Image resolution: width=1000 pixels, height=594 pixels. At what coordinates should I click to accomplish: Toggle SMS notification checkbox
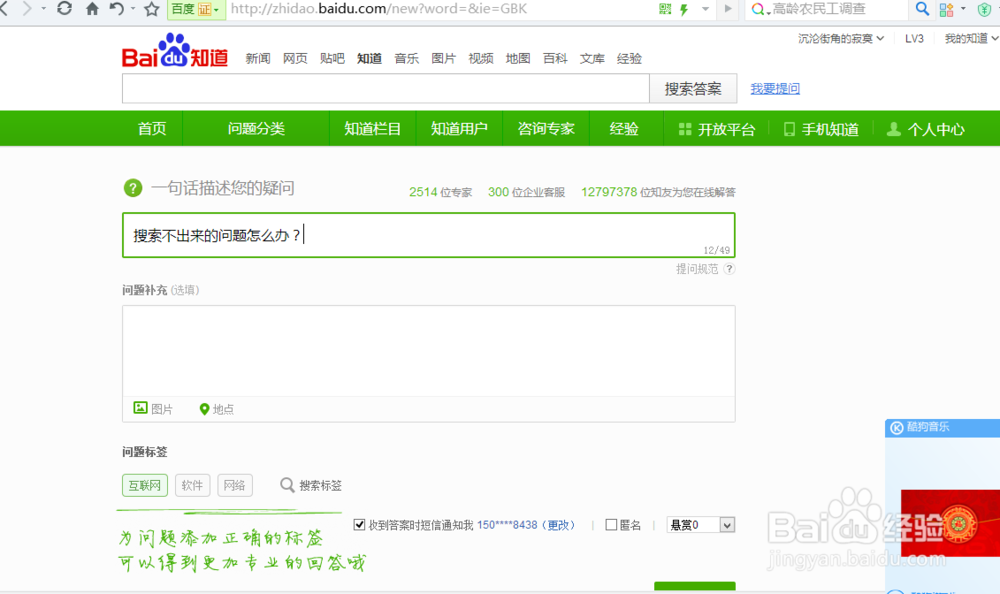pos(359,524)
